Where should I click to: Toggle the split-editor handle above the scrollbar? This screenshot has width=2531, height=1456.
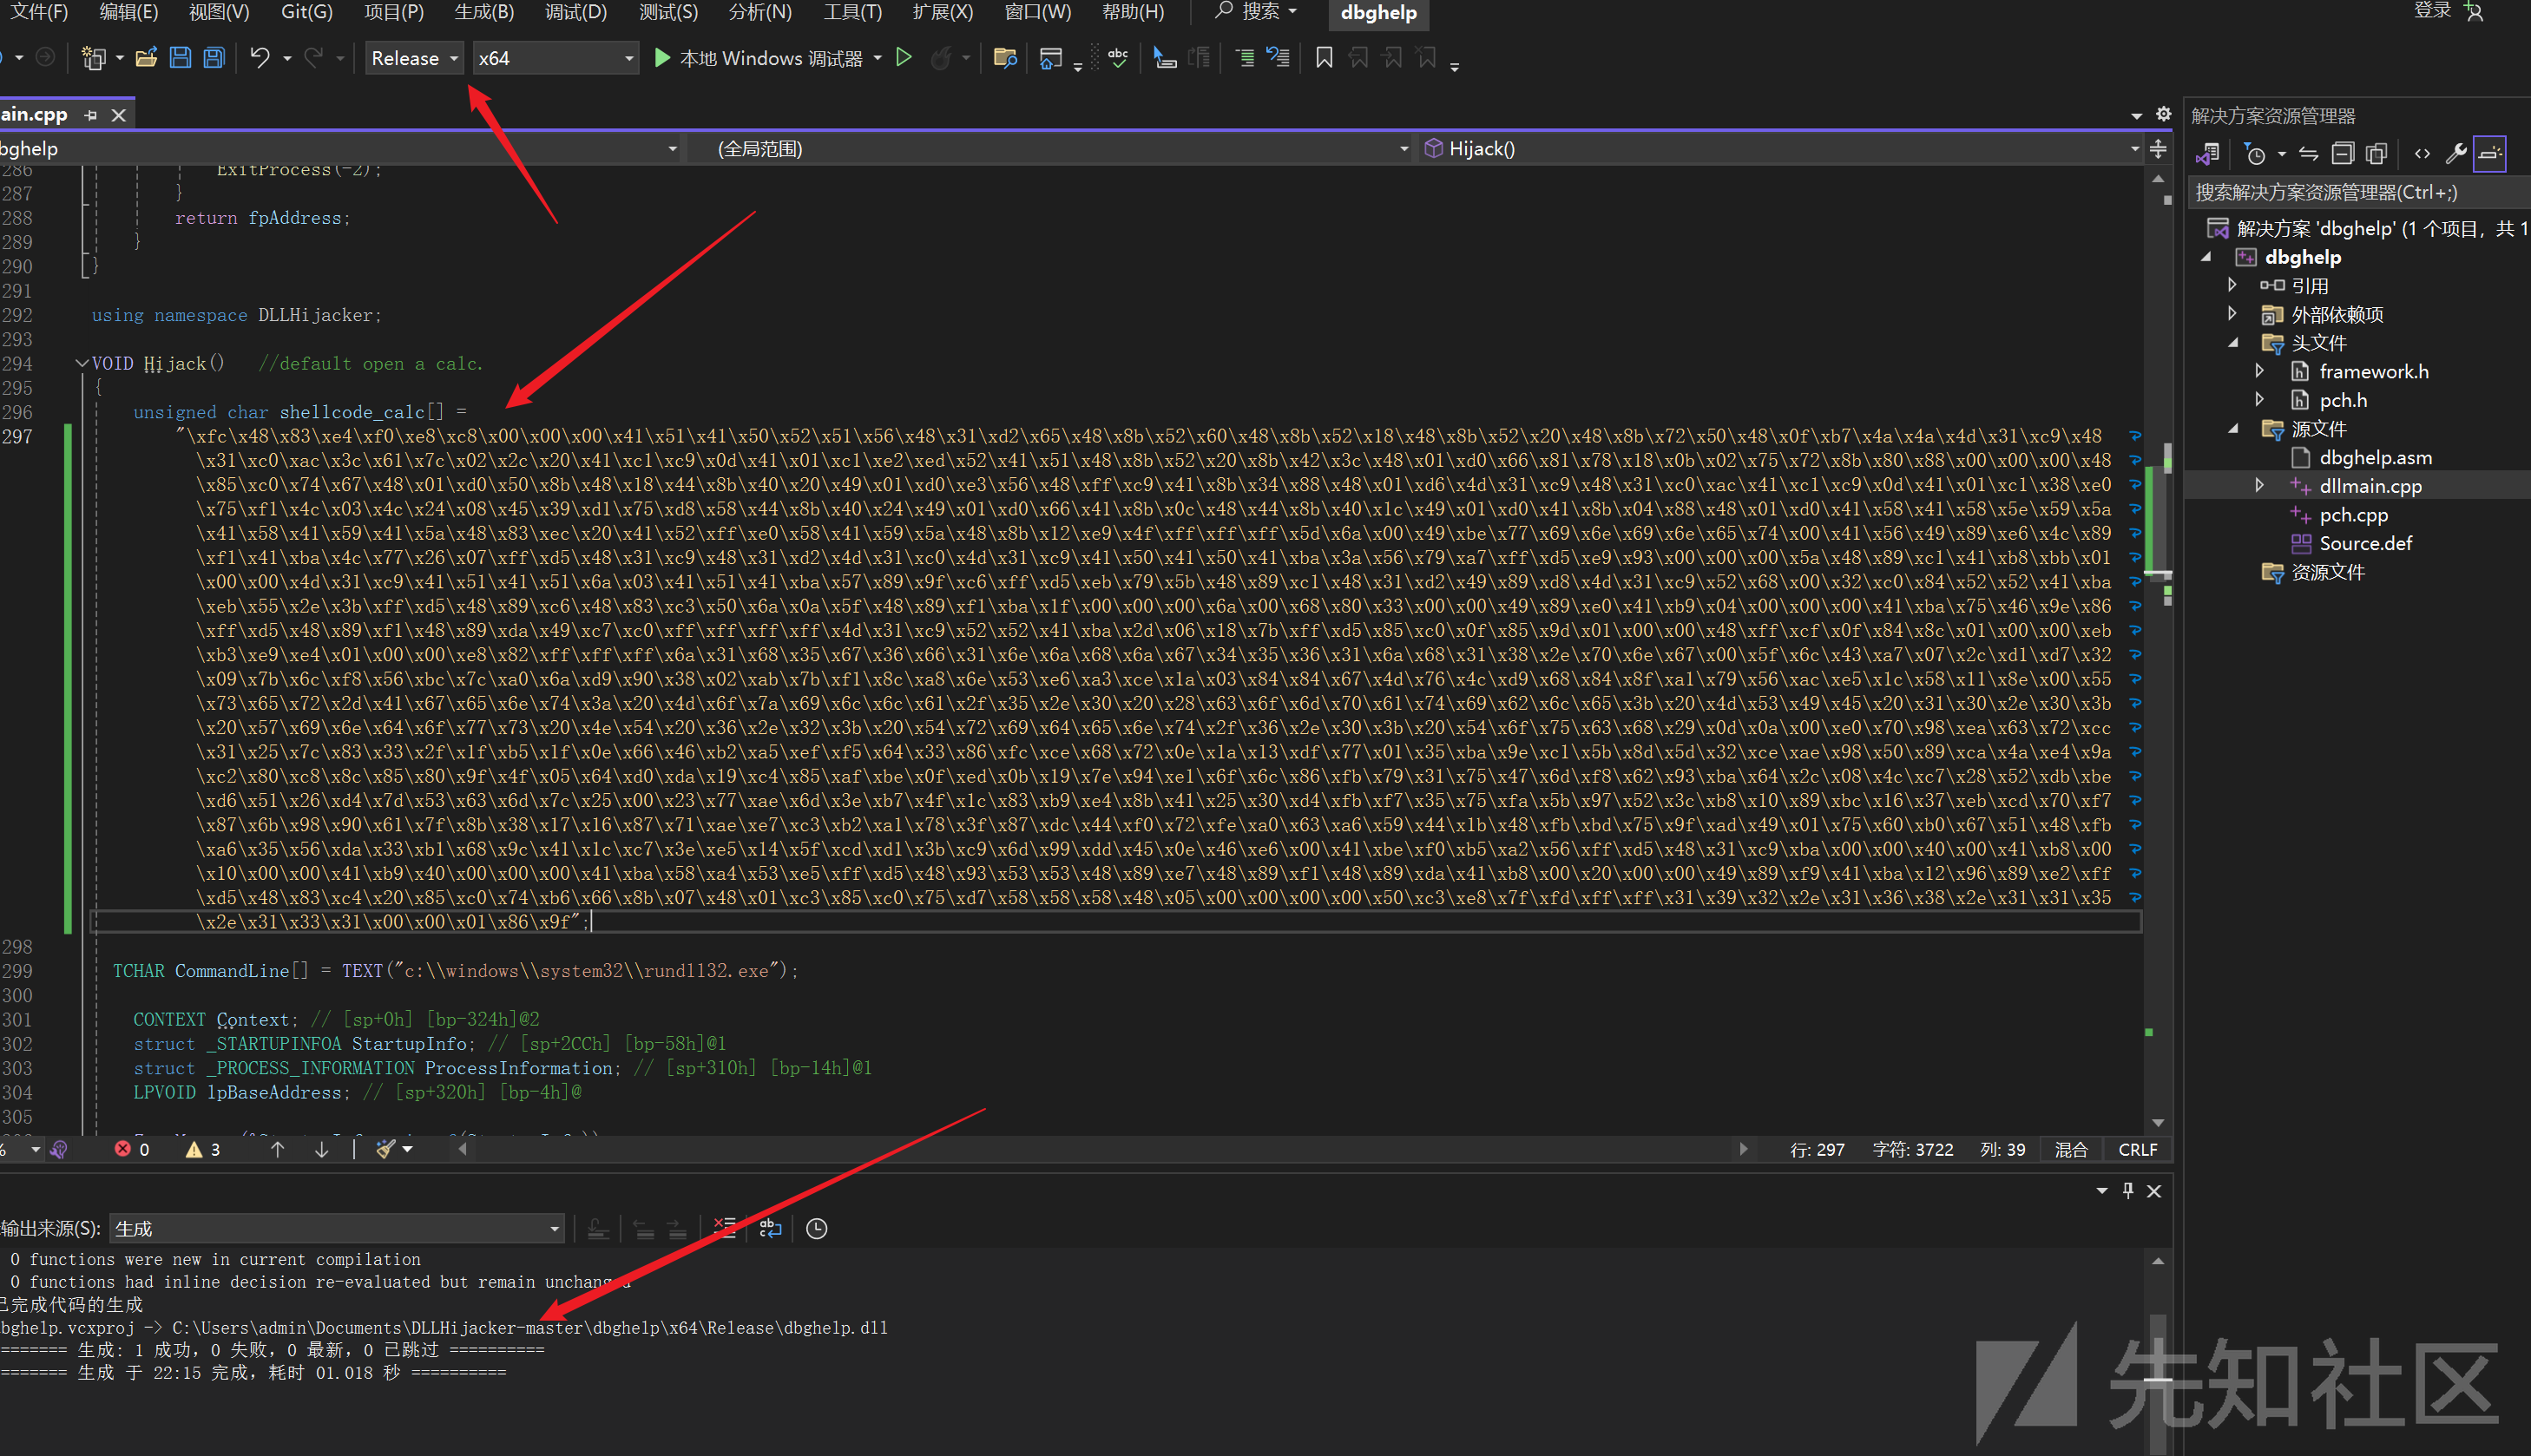click(x=2159, y=150)
